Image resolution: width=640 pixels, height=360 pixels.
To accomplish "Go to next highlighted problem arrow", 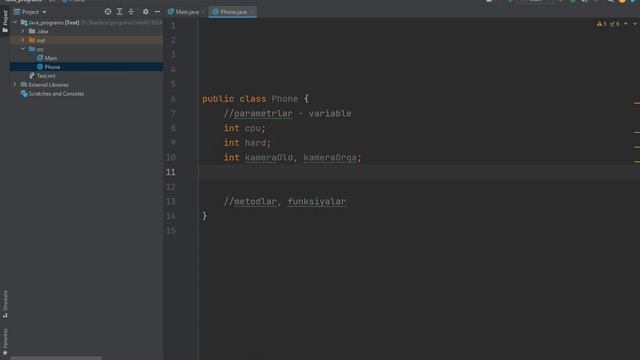I will point(635,24).
